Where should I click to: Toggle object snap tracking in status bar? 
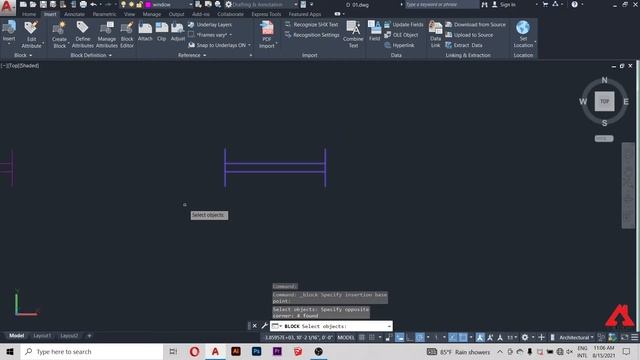(453, 337)
